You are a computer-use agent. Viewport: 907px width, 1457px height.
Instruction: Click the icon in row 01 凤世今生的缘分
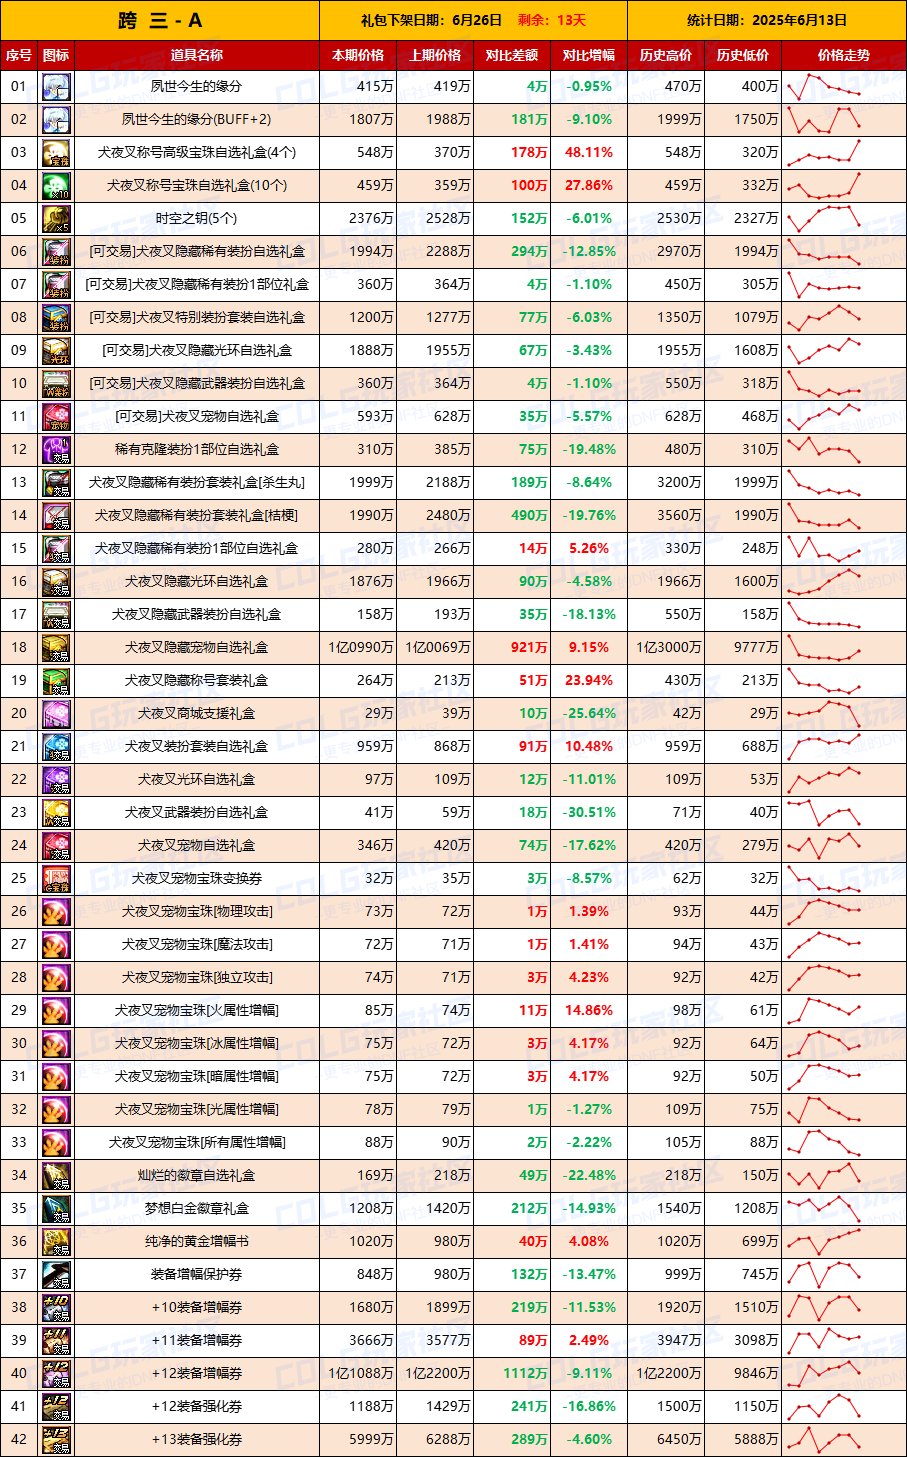click(x=56, y=87)
